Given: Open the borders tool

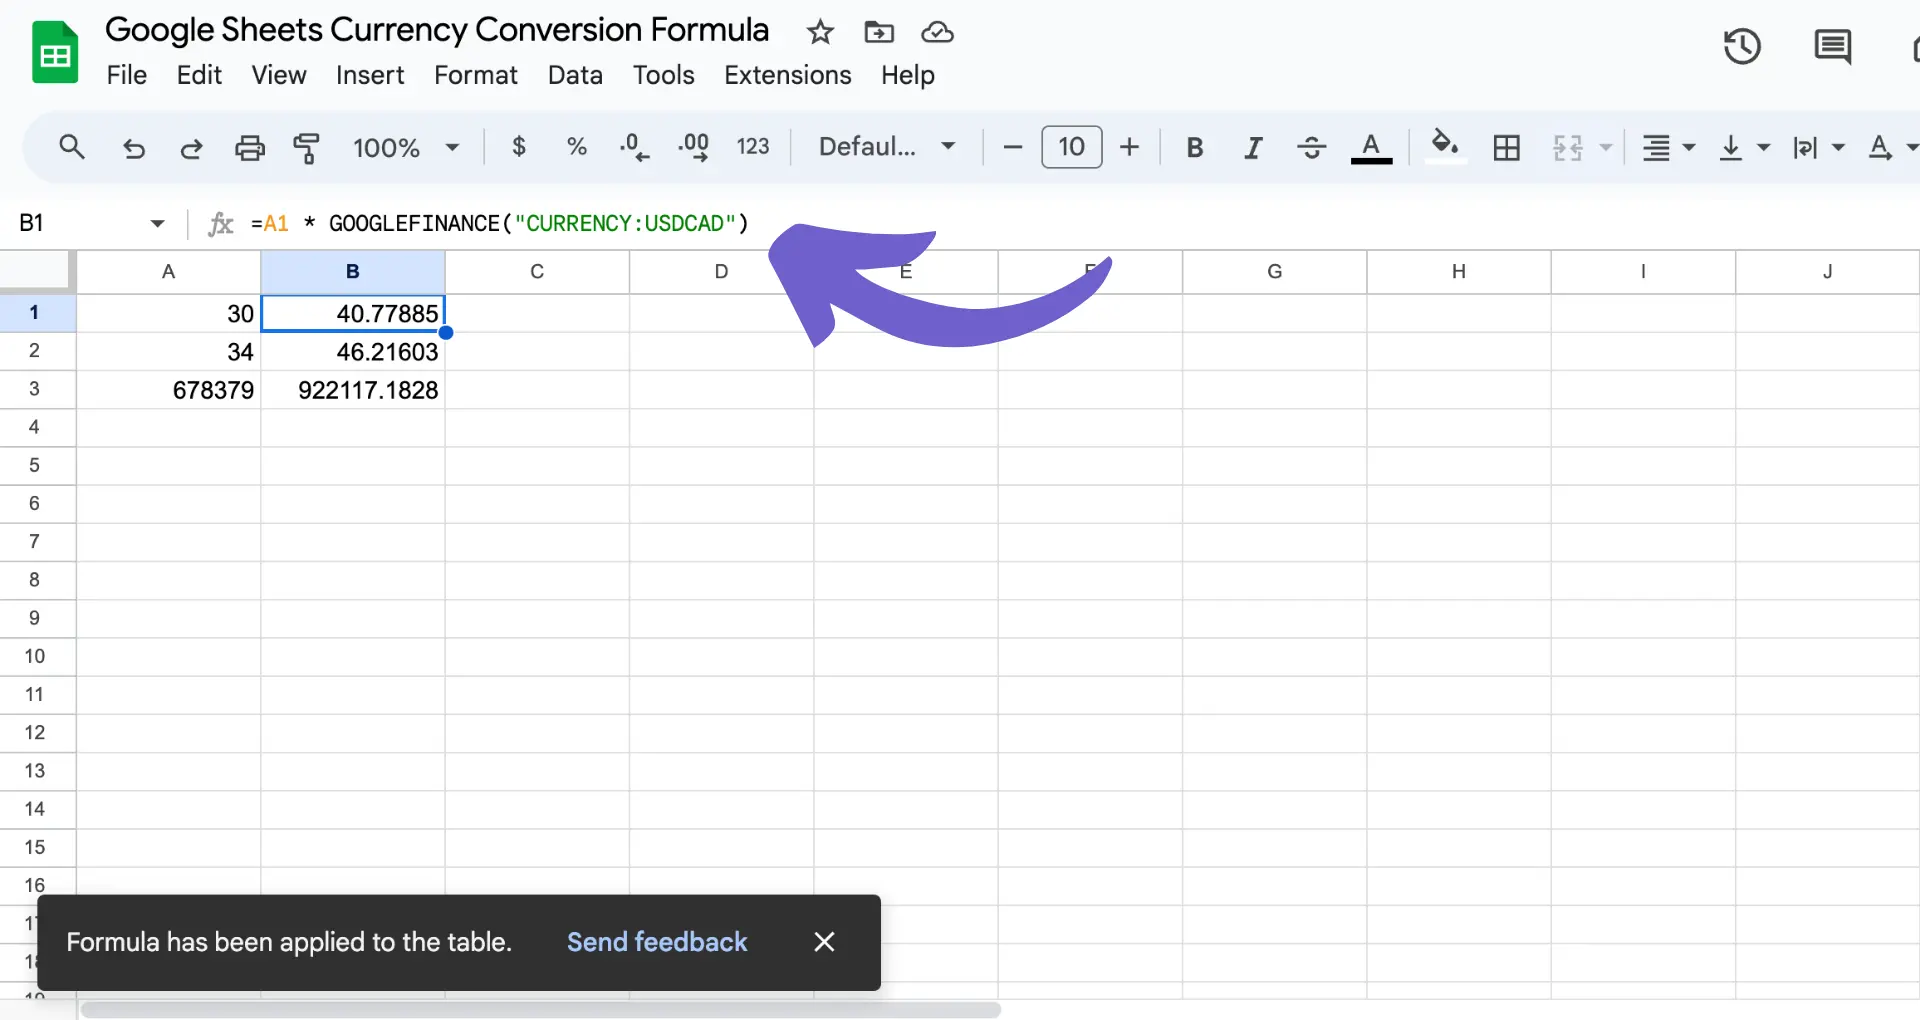Looking at the screenshot, I should (1506, 148).
